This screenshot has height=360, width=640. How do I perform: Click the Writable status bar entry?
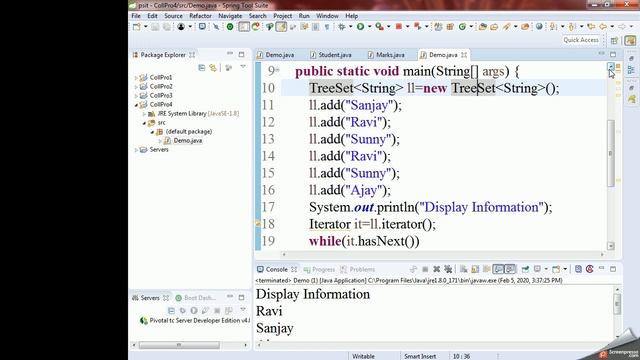click(363, 356)
